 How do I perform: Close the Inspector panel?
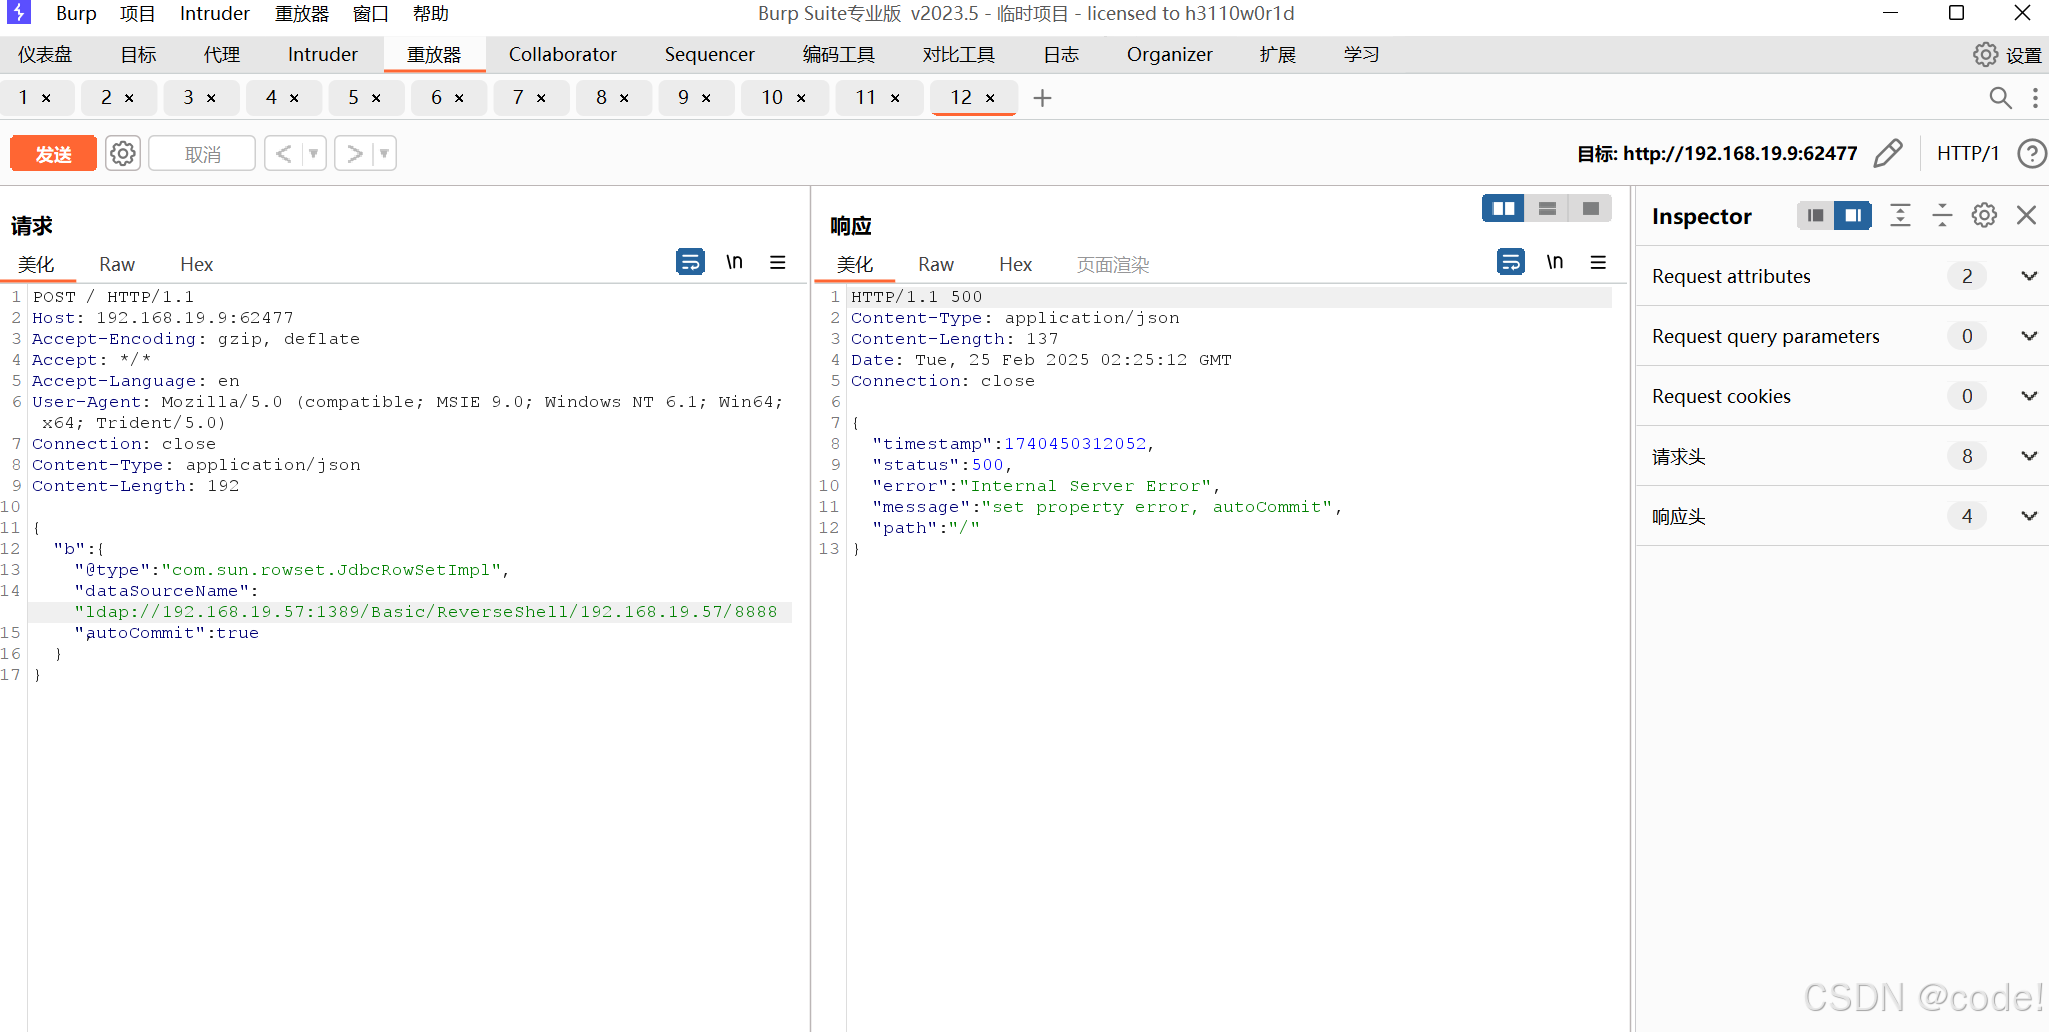pos(2027,215)
